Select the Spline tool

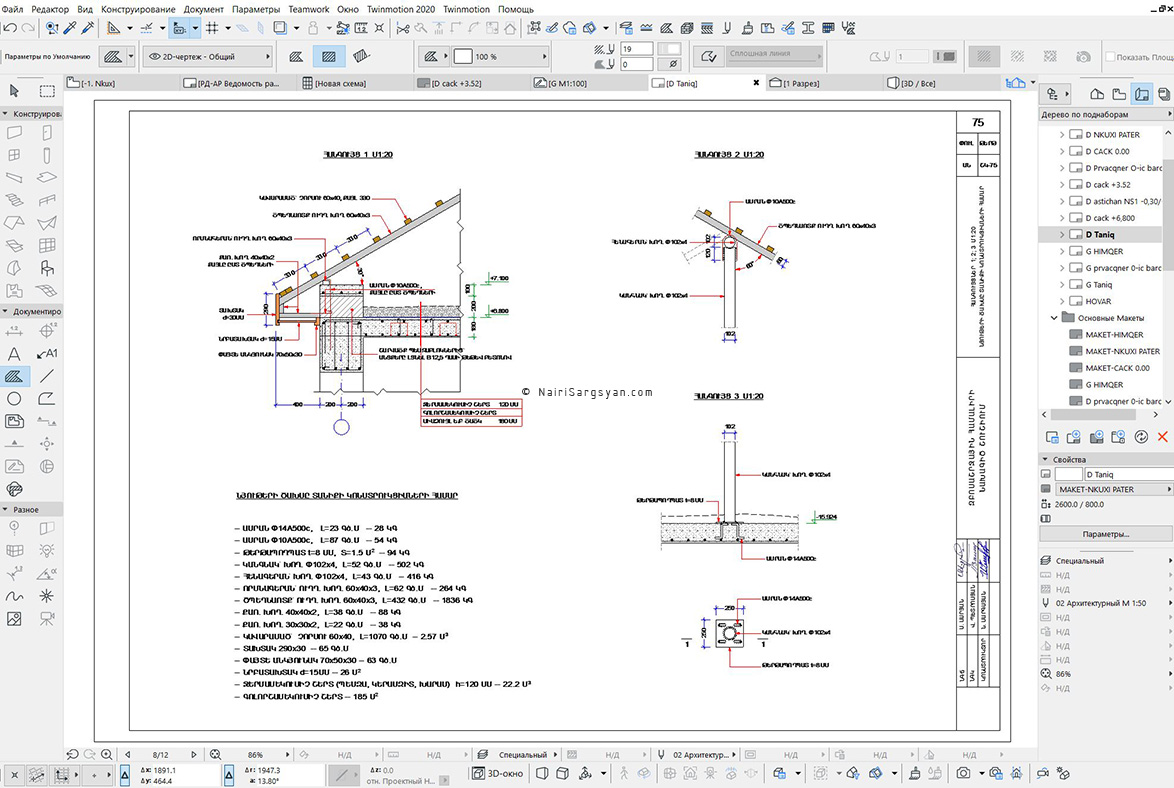[x=14, y=596]
